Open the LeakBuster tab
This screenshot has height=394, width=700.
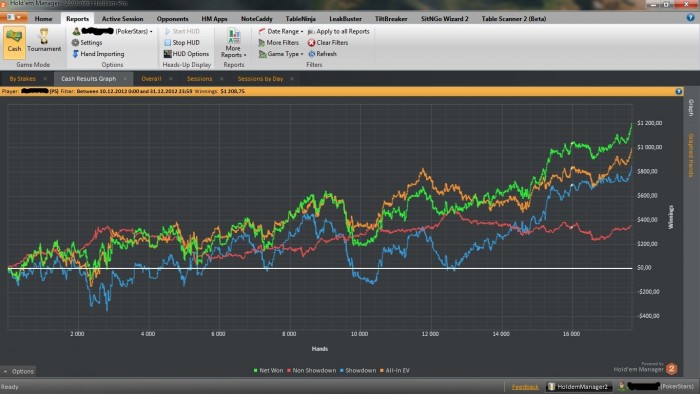[x=345, y=19]
